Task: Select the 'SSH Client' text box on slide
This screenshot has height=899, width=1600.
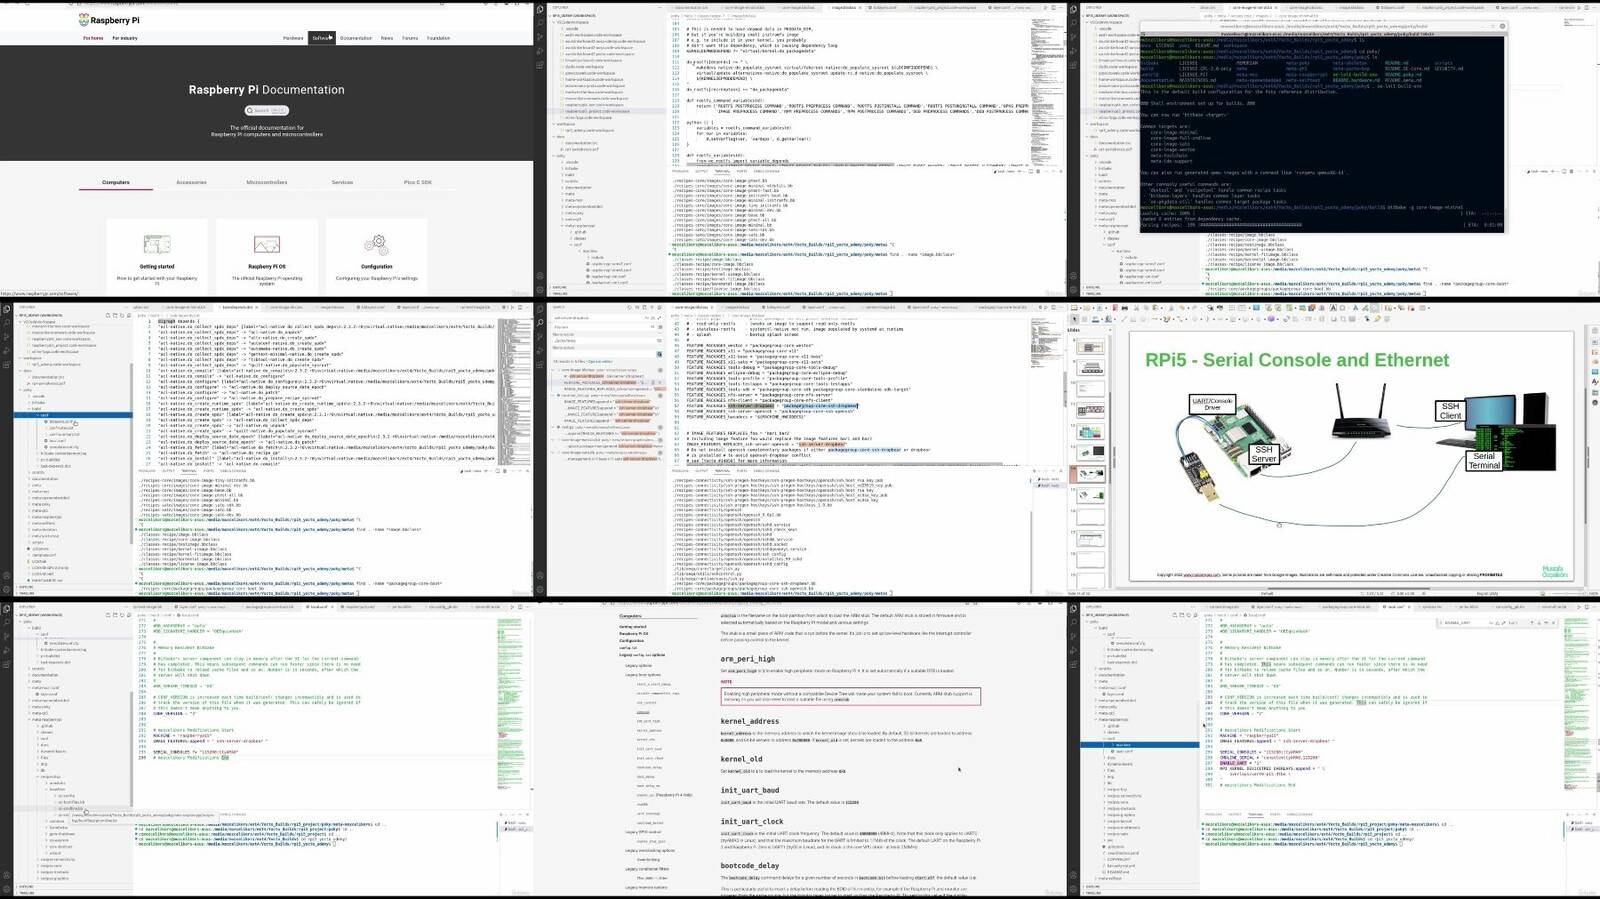Action: click(1450, 411)
